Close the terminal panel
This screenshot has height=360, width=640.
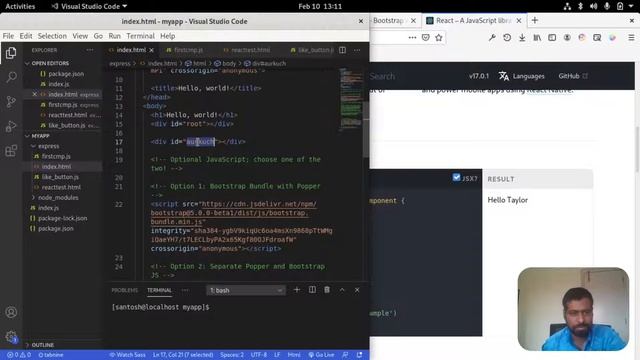pos(357,290)
